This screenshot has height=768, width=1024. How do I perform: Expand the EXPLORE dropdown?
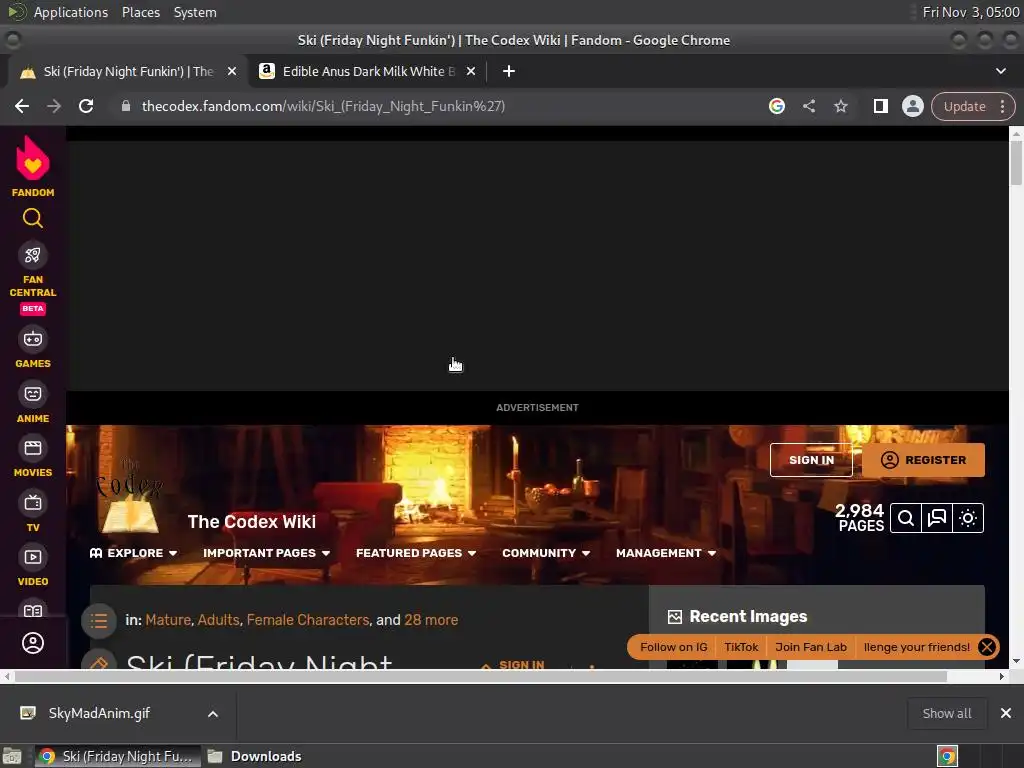click(133, 553)
